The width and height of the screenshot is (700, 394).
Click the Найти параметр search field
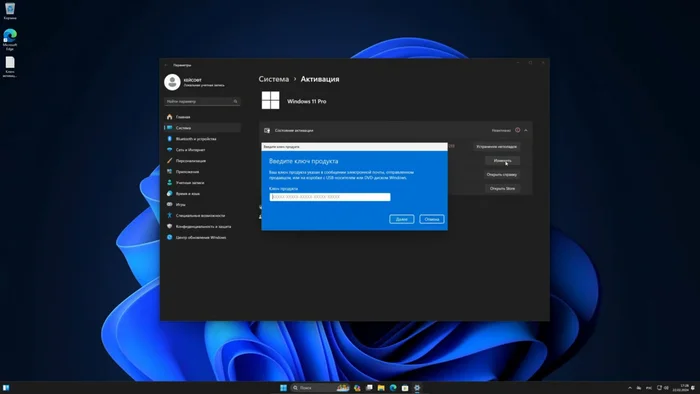(x=202, y=101)
